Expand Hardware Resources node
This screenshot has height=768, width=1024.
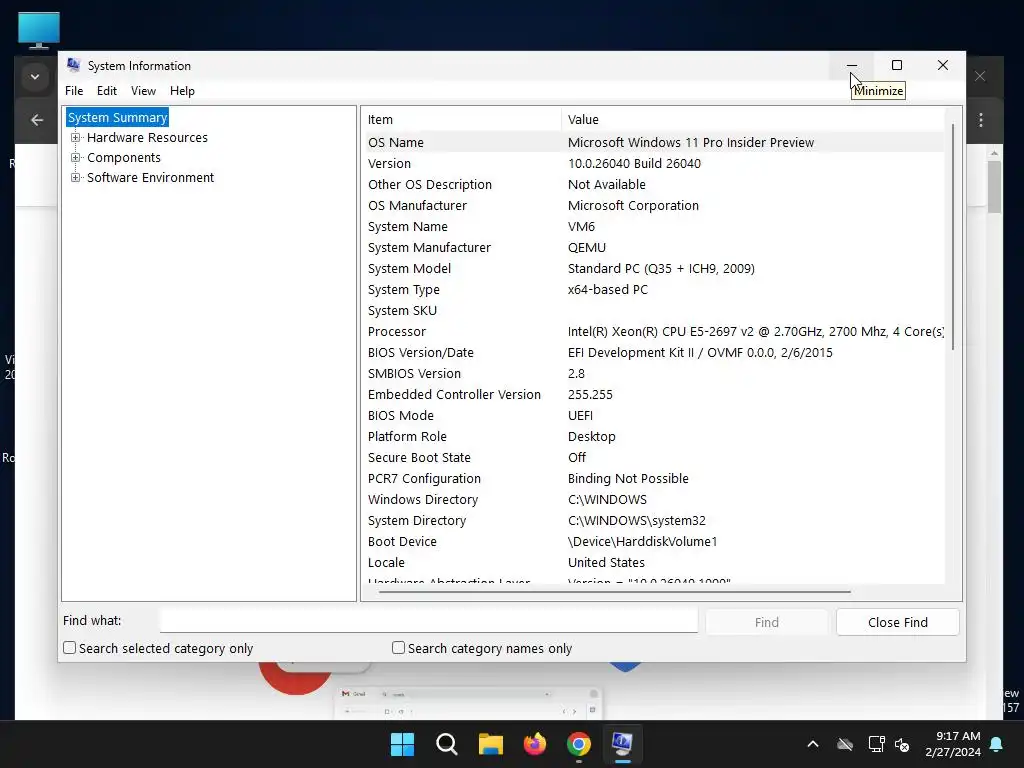pyautogui.click(x=76, y=138)
